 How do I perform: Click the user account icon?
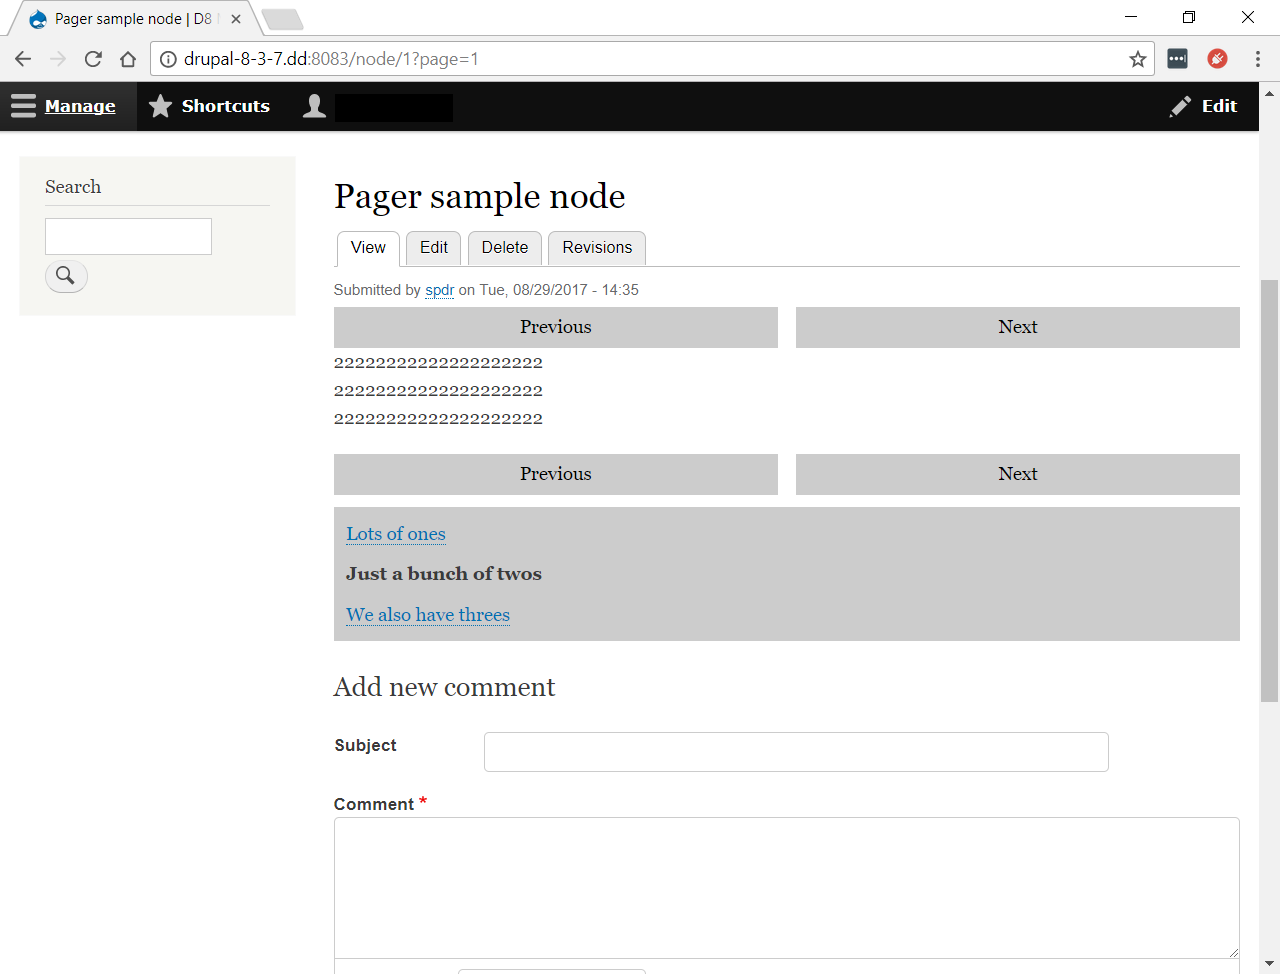click(314, 106)
